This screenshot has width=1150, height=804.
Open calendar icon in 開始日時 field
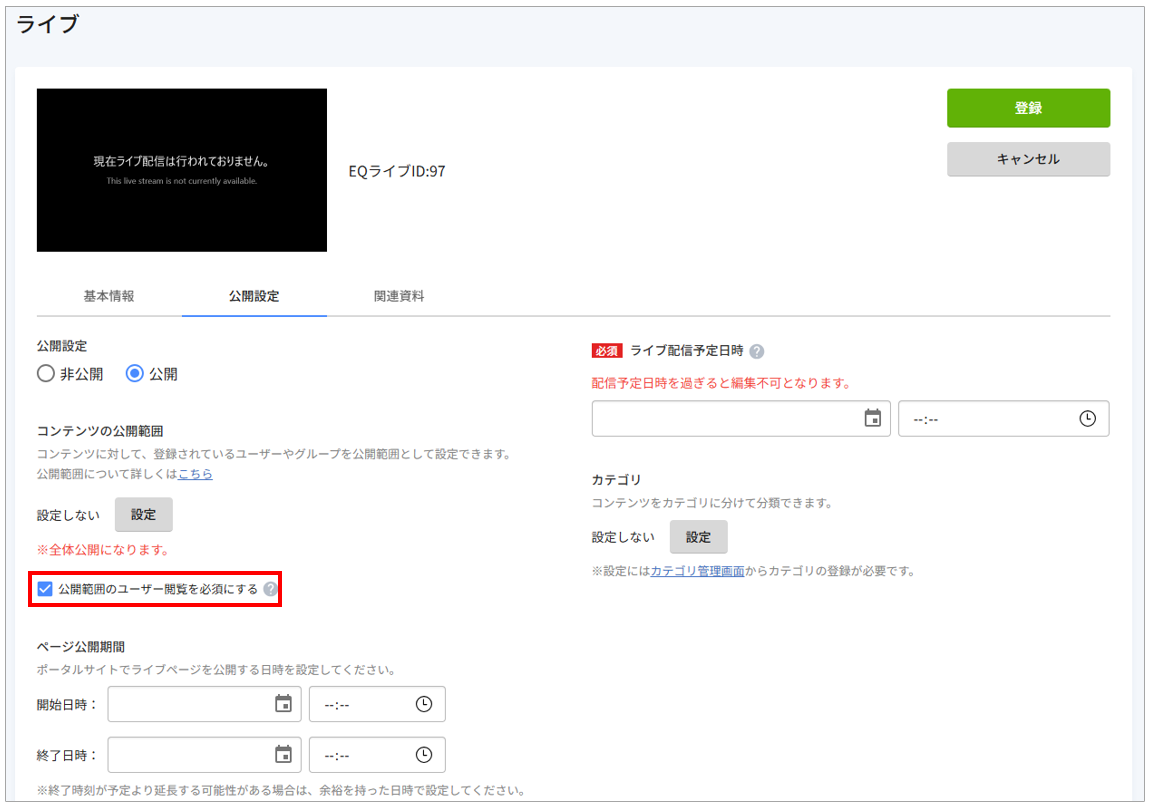click(x=283, y=704)
